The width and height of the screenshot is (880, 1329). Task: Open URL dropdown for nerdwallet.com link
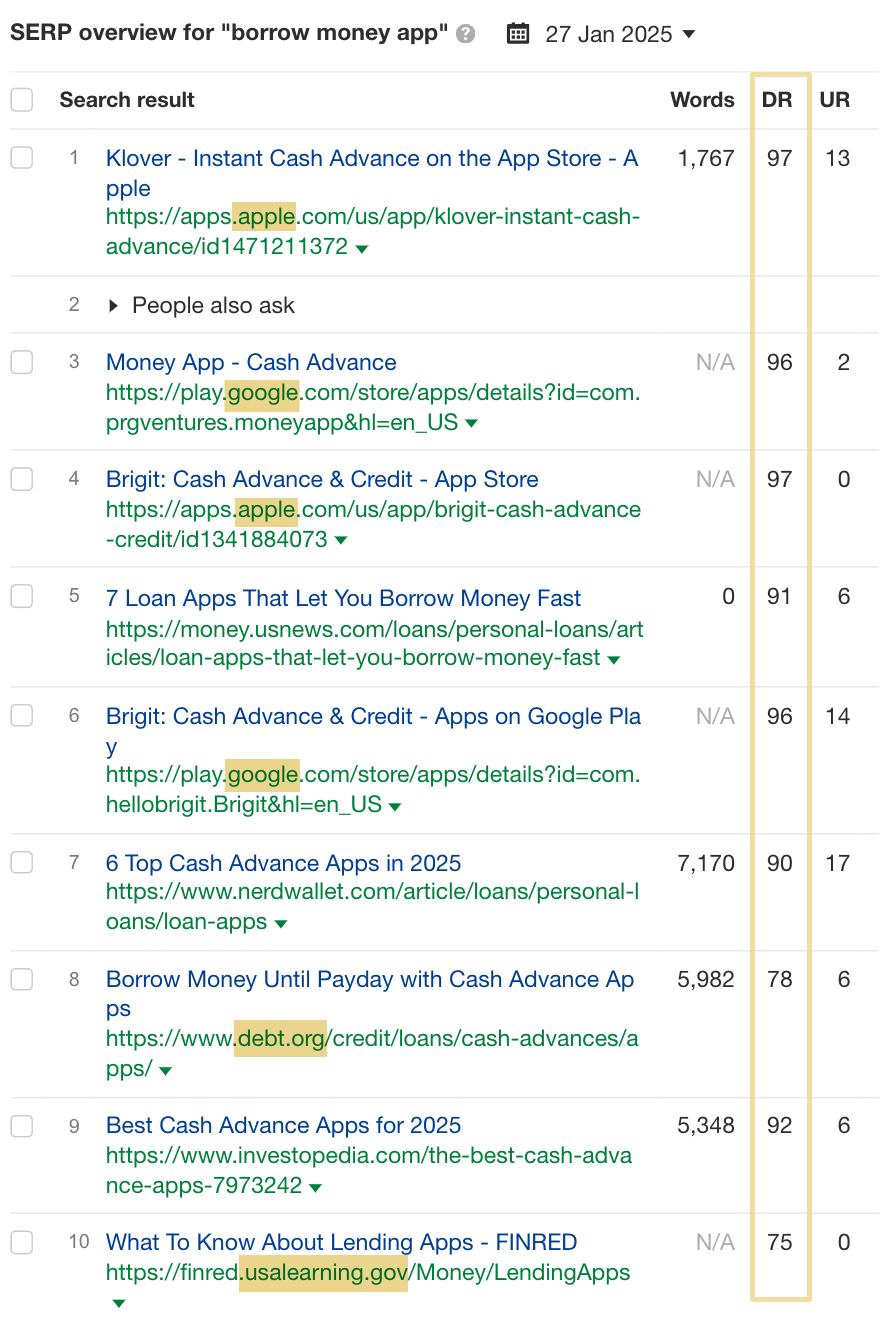(281, 924)
